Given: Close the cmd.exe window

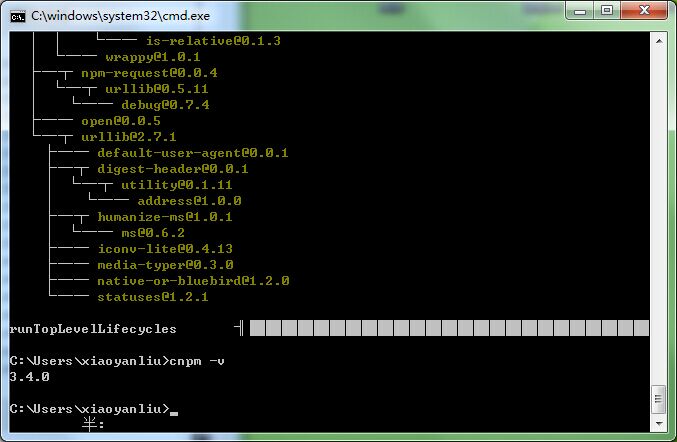Looking at the screenshot, I should [x=644, y=11].
